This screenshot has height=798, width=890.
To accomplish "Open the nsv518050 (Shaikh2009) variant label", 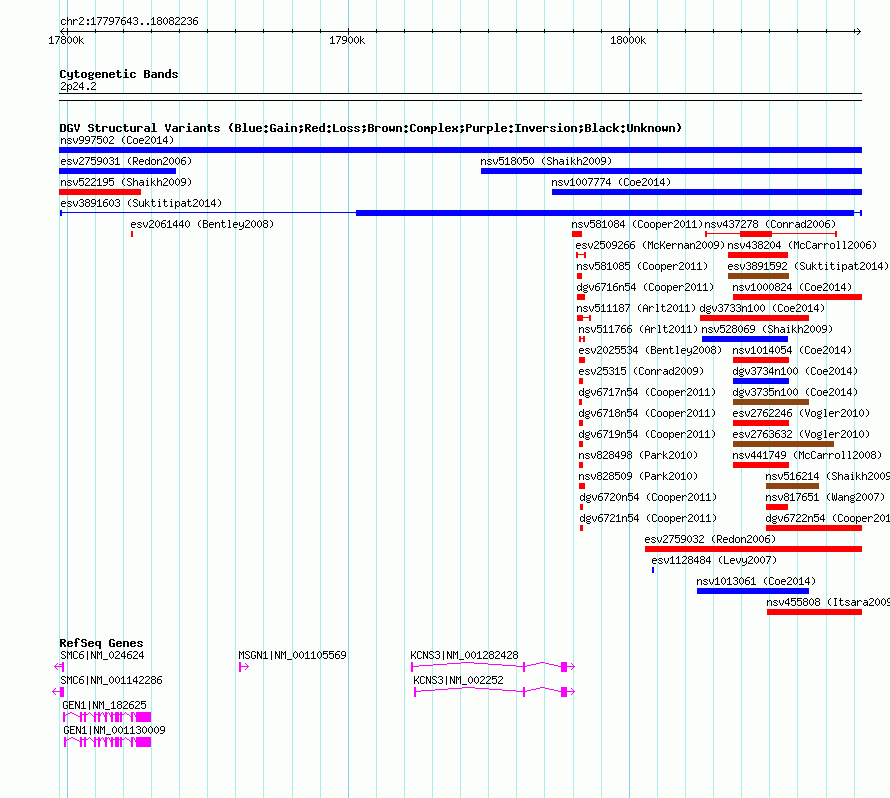I will (546, 161).
